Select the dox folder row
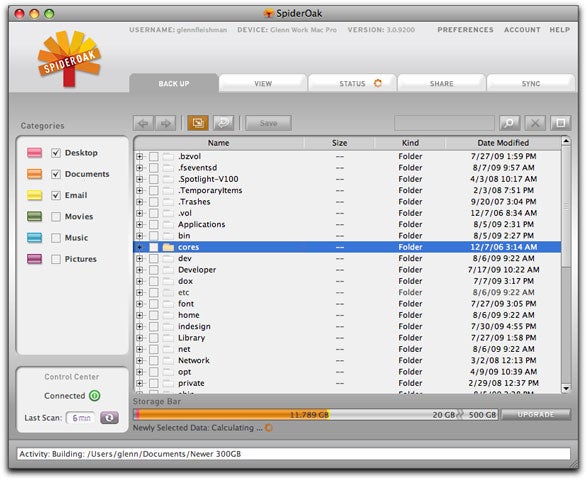The image size is (586, 479). coord(347,281)
